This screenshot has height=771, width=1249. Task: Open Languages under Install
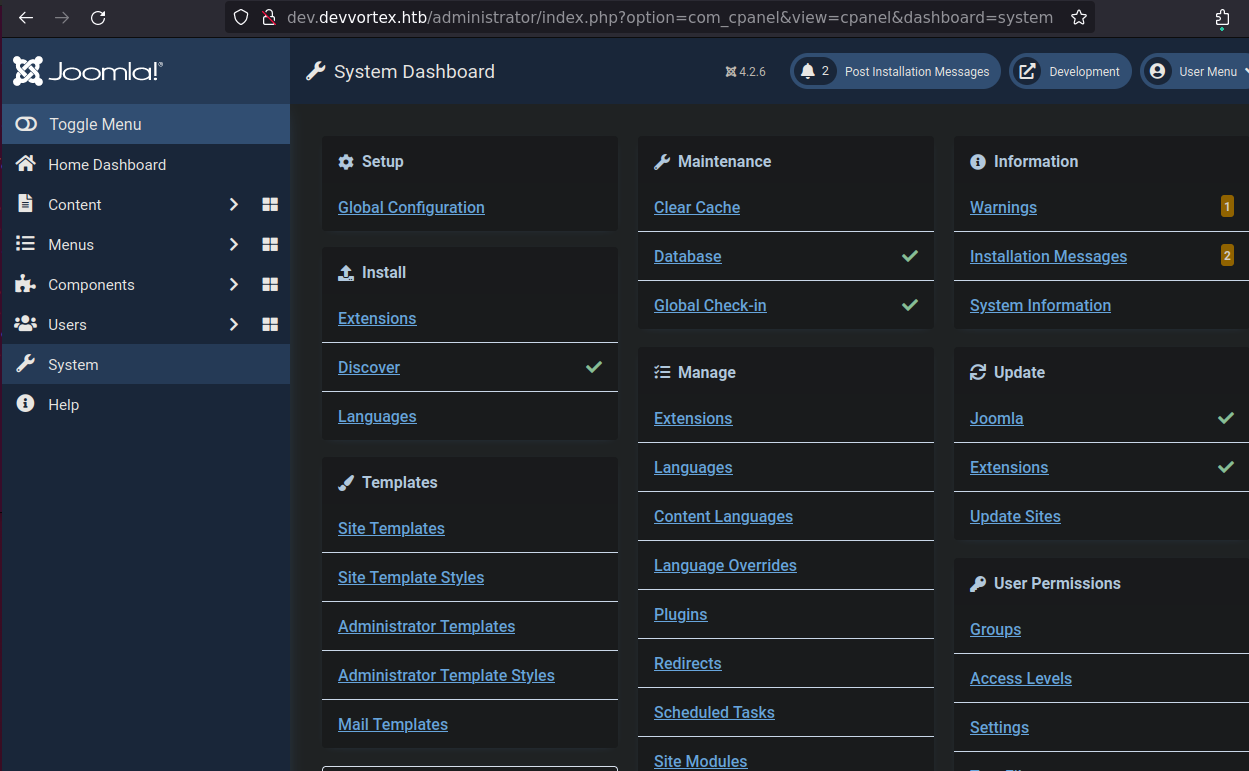coord(377,416)
